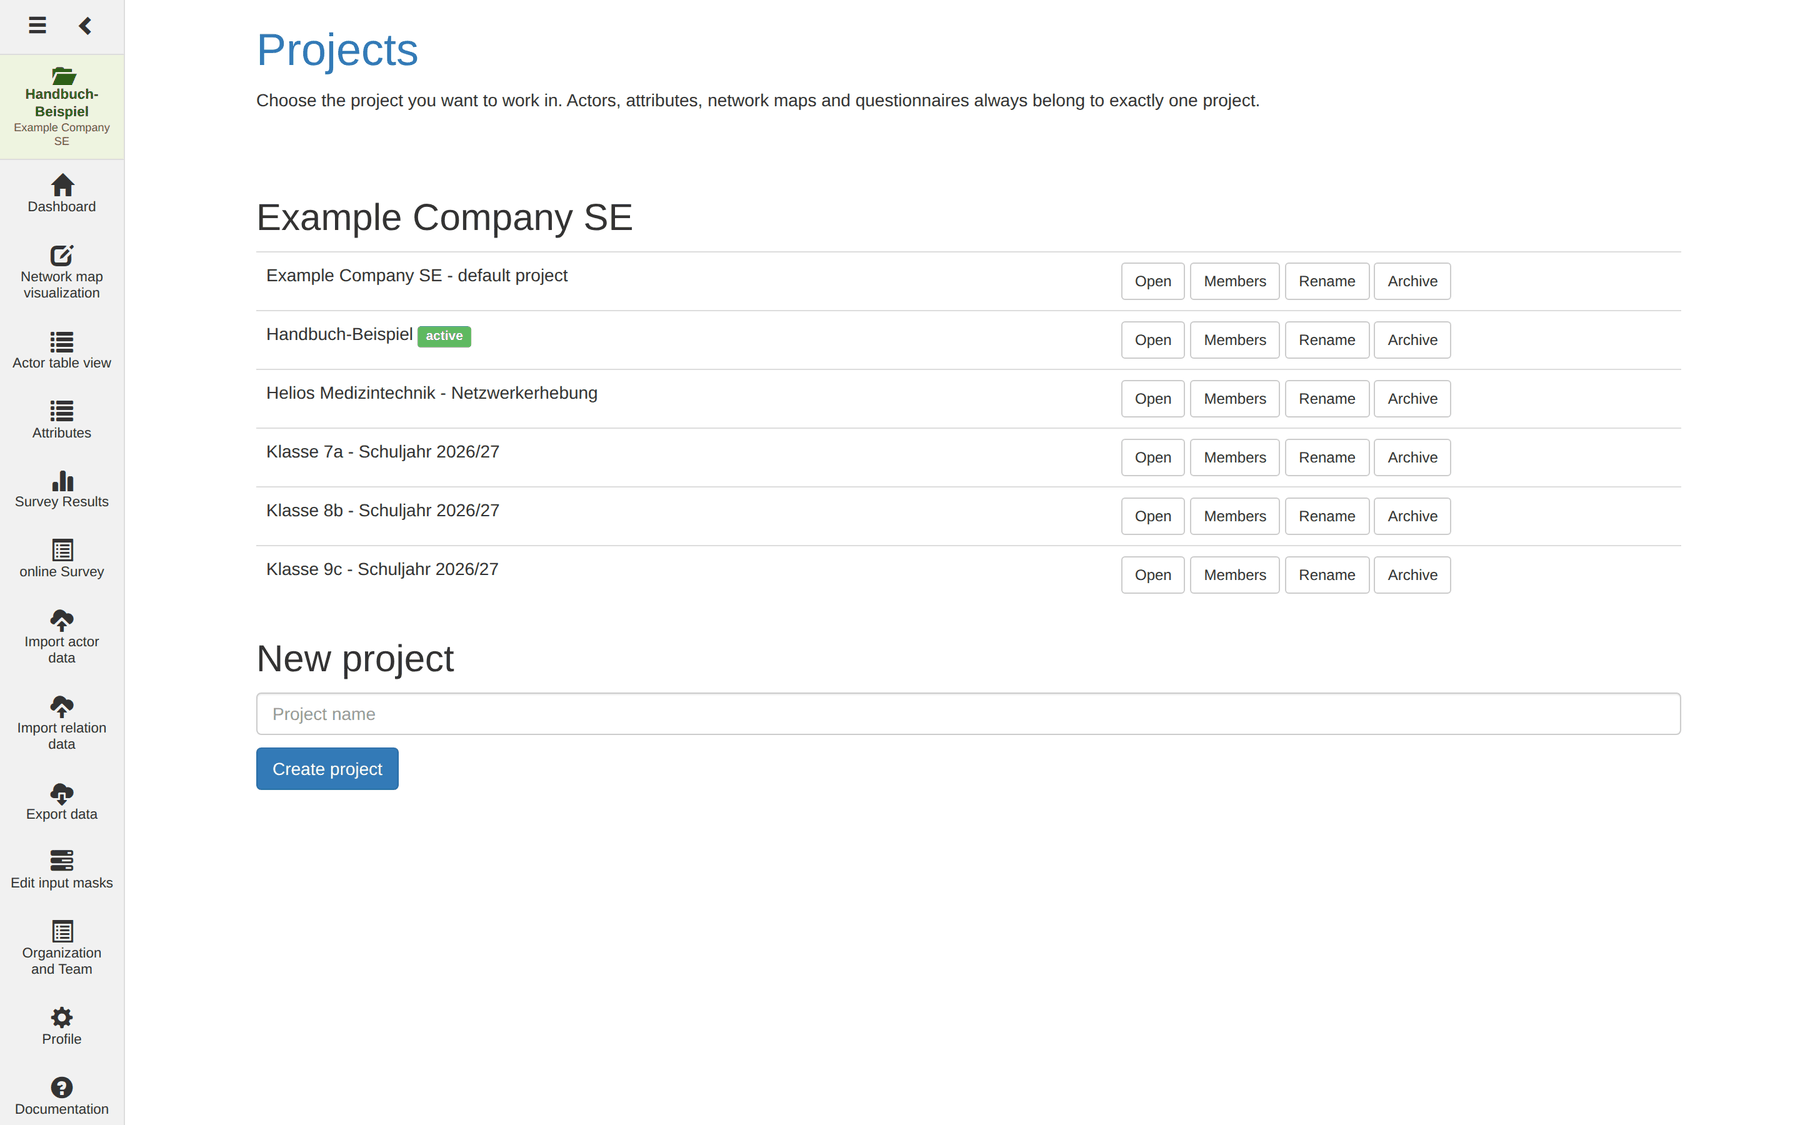Open Profile gear icon
1800x1125 pixels.
pyautogui.click(x=62, y=1018)
